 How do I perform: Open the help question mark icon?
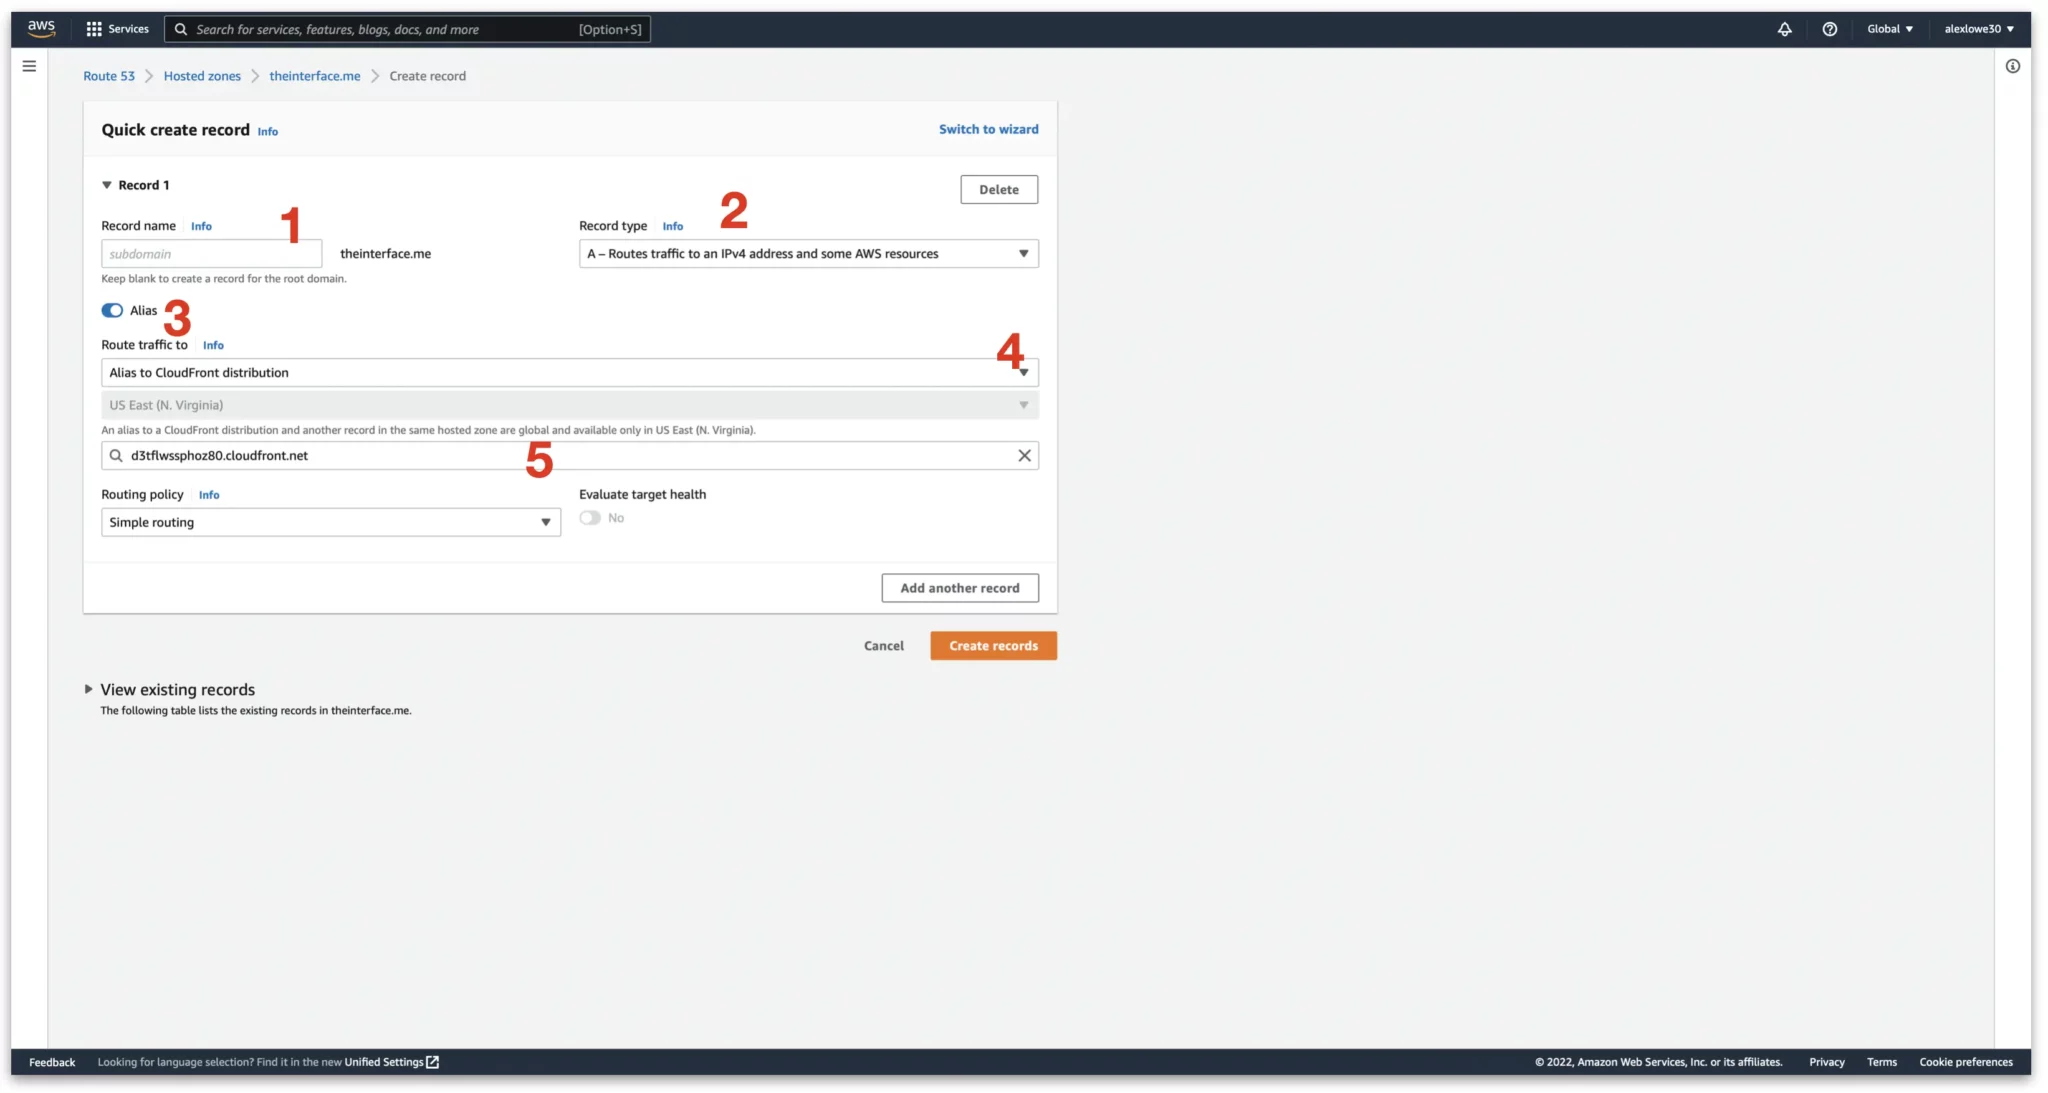click(1829, 29)
